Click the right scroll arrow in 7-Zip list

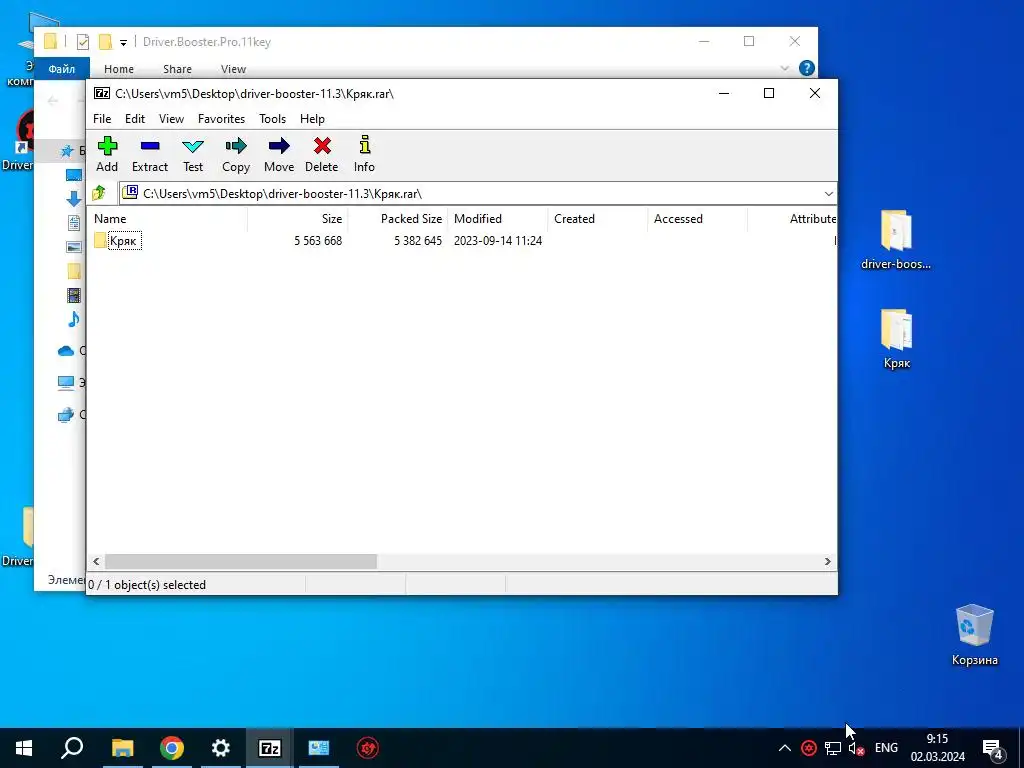click(827, 562)
